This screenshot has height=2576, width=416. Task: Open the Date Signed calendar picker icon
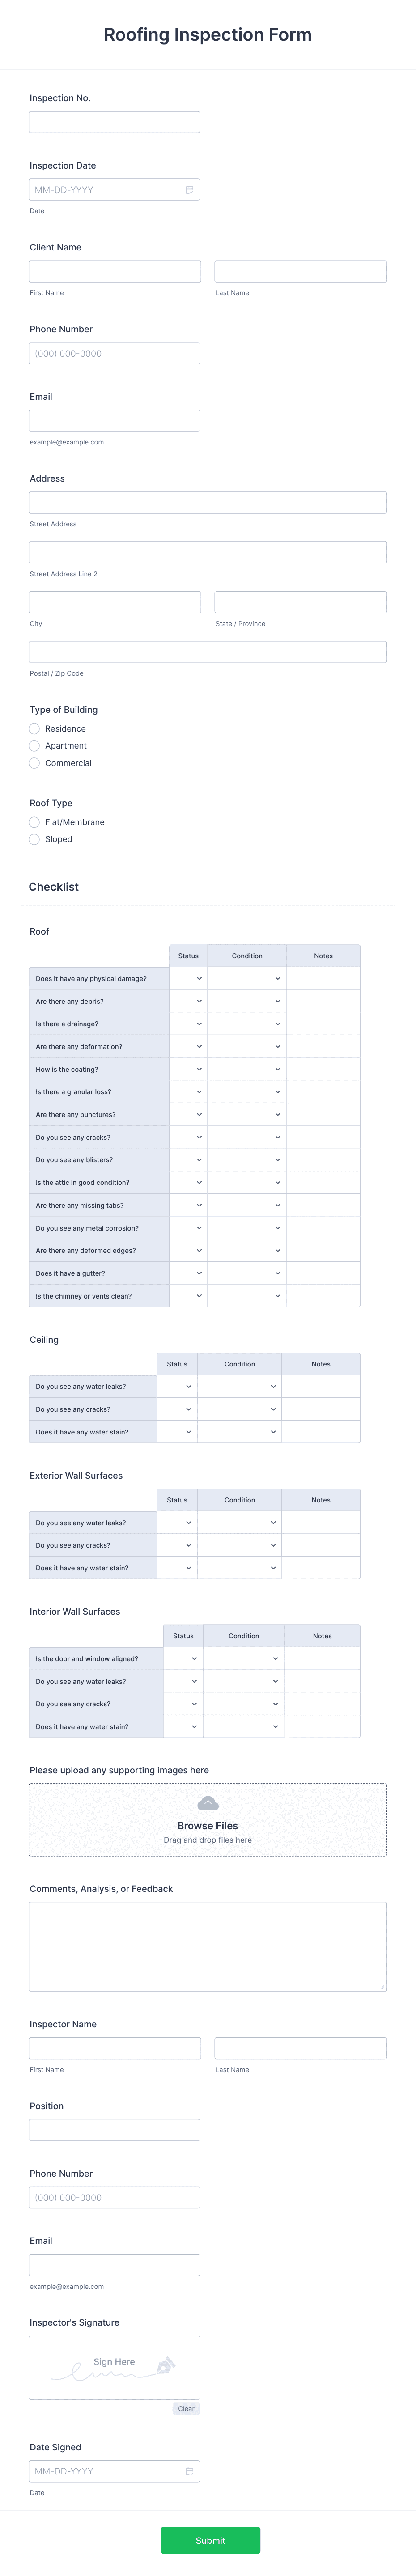pyautogui.click(x=189, y=2471)
